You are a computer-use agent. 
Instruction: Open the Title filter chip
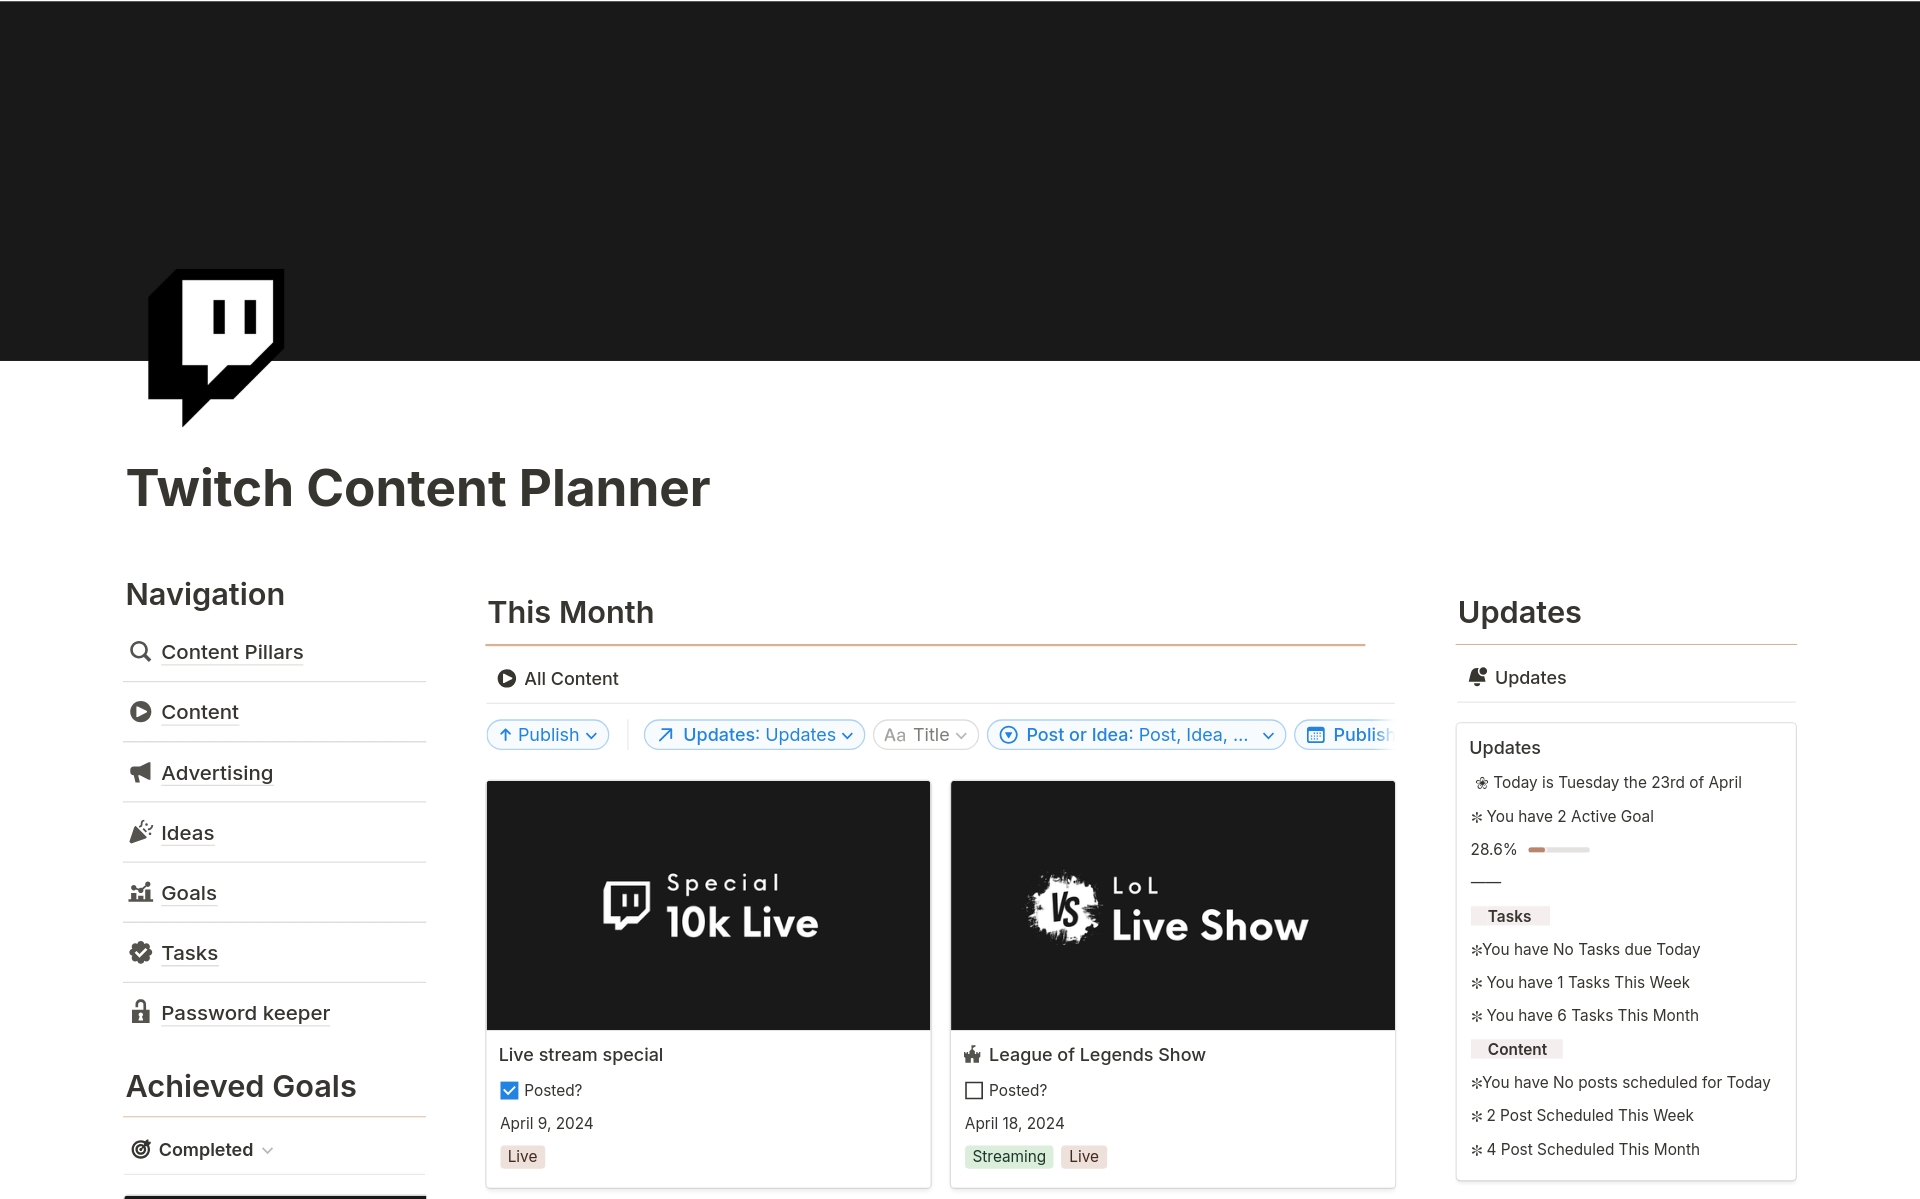[925, 735]
